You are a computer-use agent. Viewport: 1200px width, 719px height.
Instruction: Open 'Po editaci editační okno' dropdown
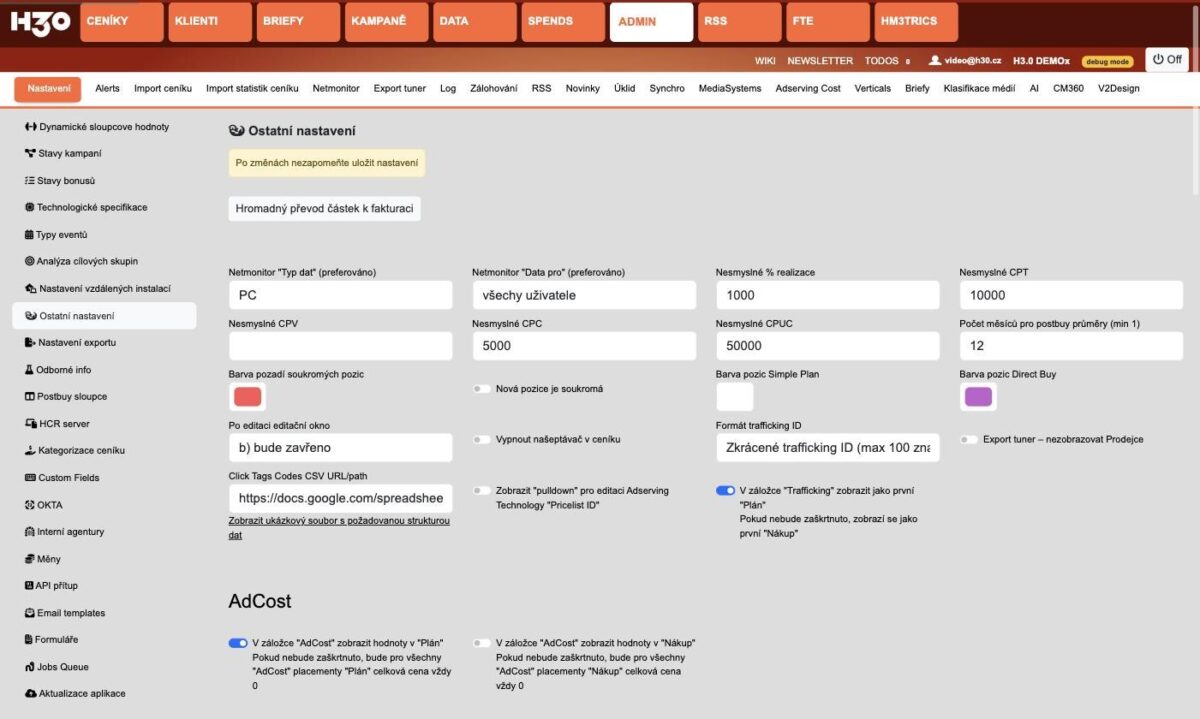pyautogui.click(x=341, y=447)
